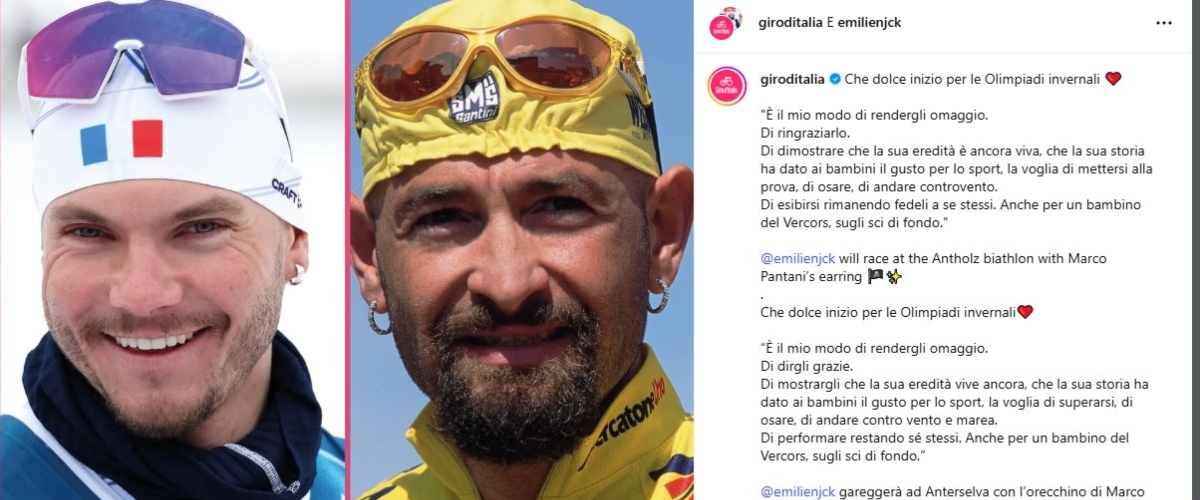Click the blue verified badge next to giroditalia
Image resolution: width=1200 pixels, height=500 pixels.
coord(834,78)
